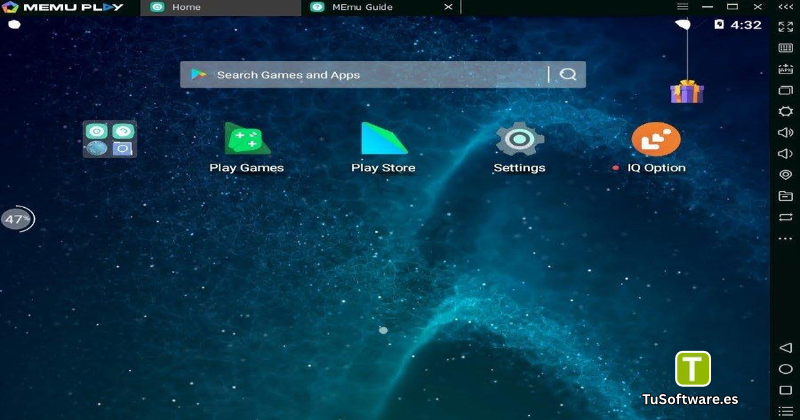Minimize the MEmu Play window
The width and height of the screenshot is (800, 420).
click(707, 7)
